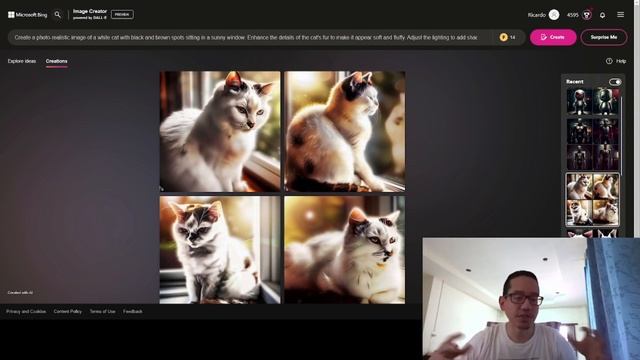Click the Help question mark icon

point(609,61)
